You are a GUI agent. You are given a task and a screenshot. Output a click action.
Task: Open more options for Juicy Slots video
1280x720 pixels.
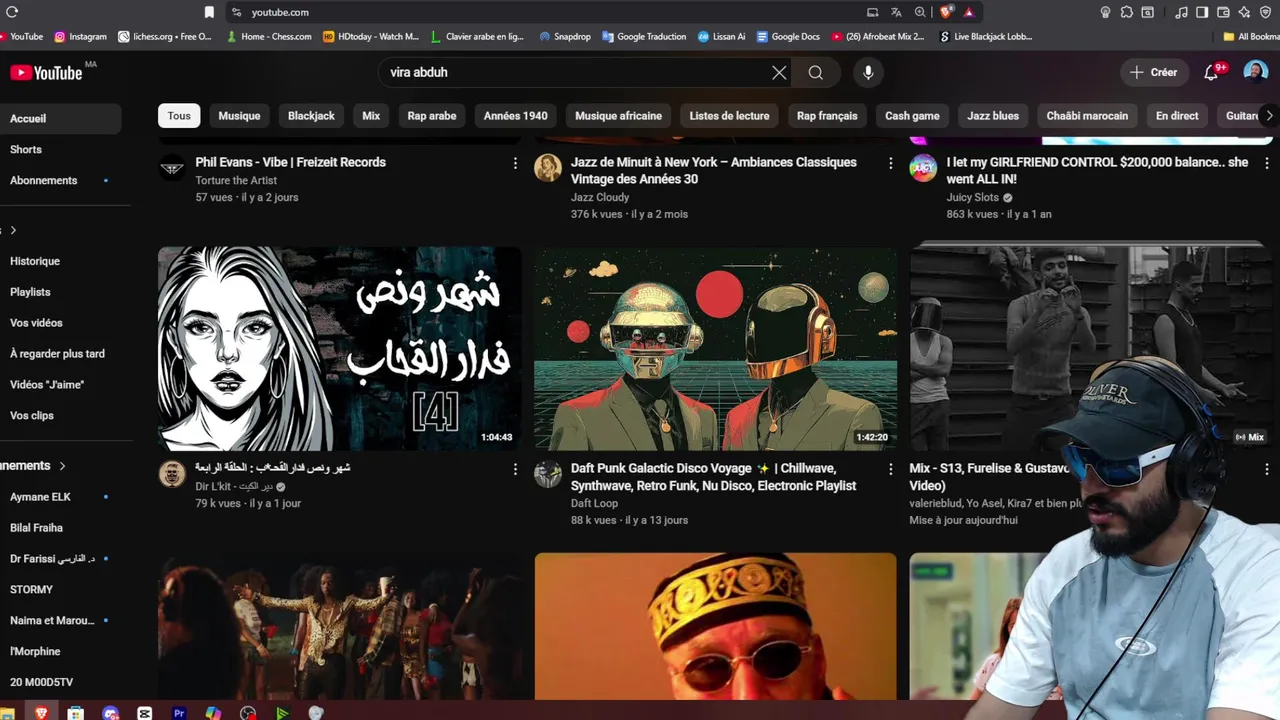pyautogui.click(x=1267, y=163)
